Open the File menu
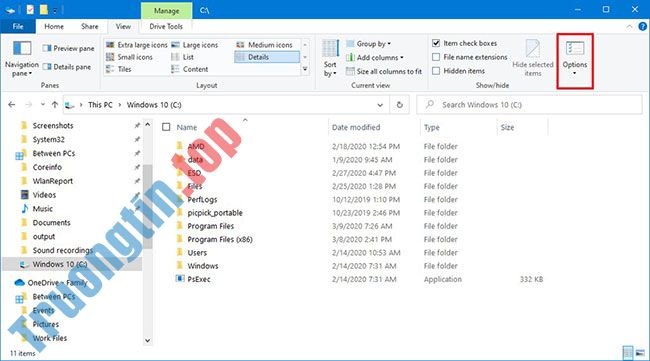This screenshot has width=650, height=361. (18, 27)
